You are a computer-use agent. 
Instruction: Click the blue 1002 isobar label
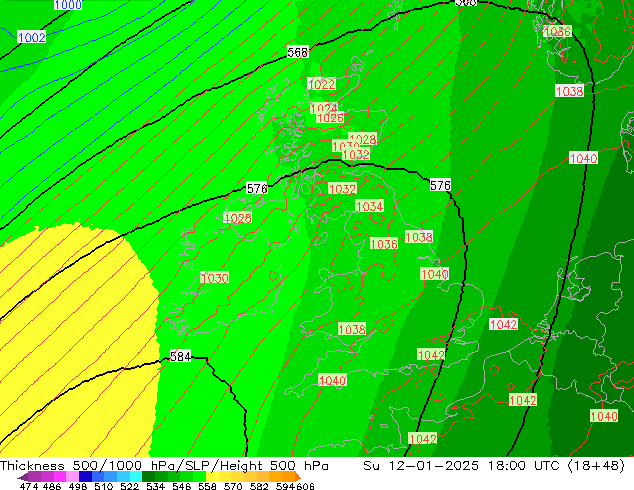(32, 37)
